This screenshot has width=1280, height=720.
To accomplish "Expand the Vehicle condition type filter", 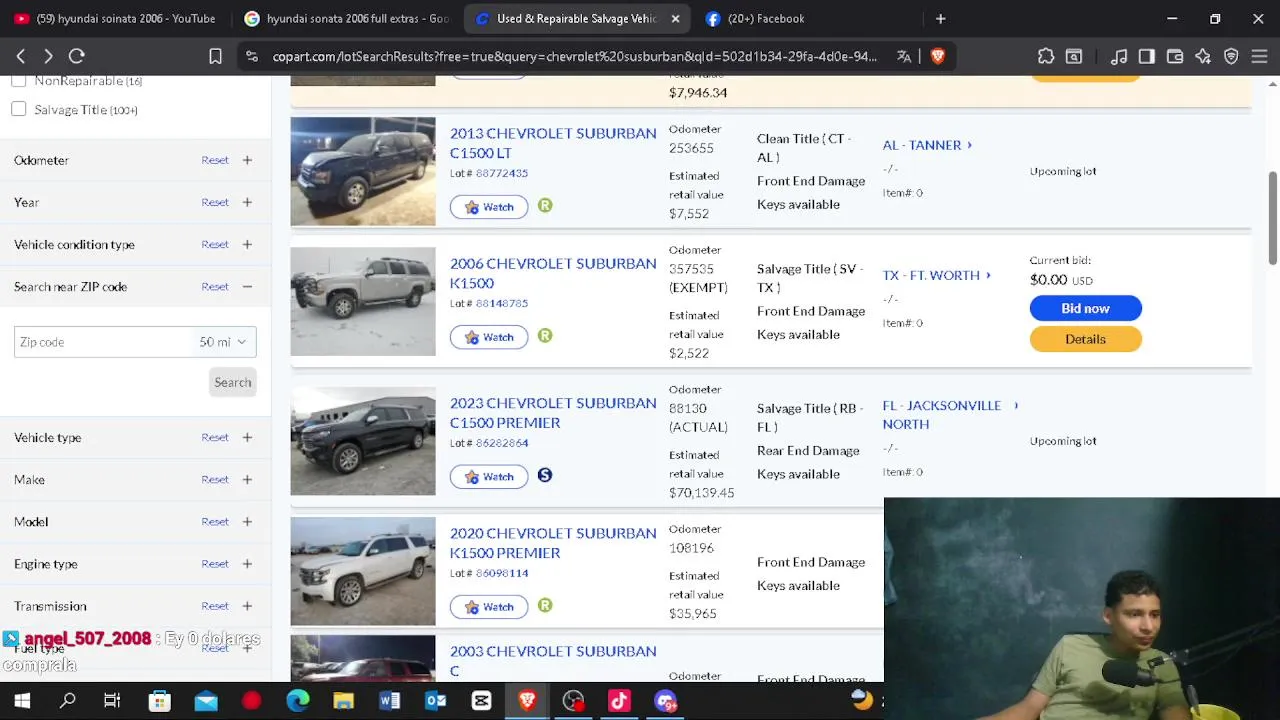I will pos(247,244).
